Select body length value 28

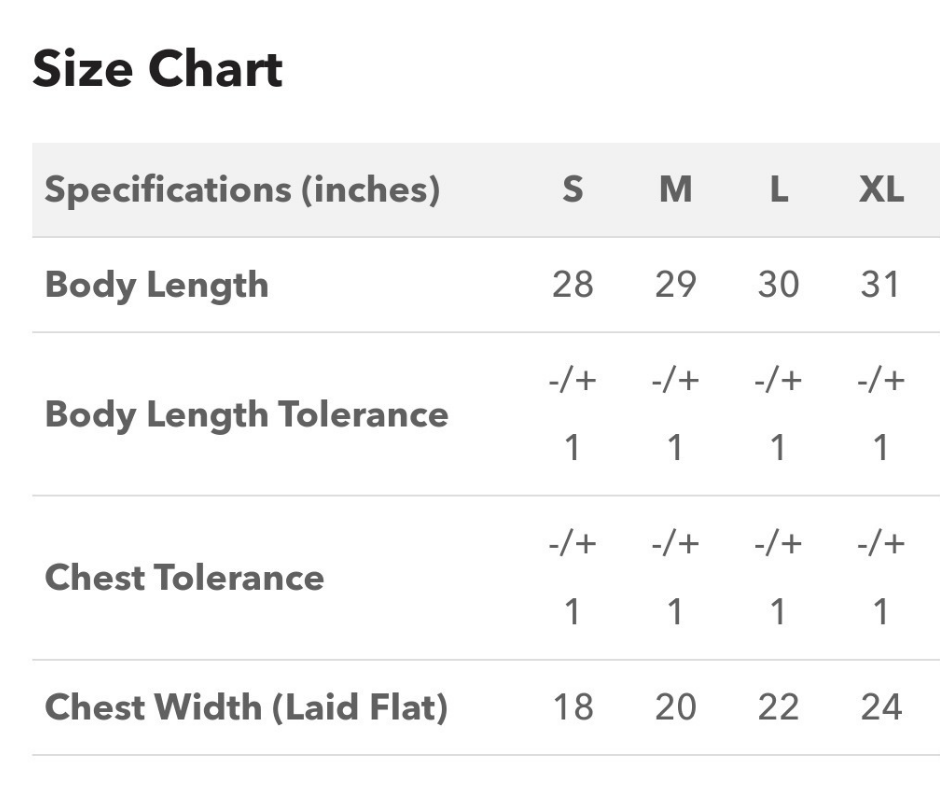click(572, 285)
